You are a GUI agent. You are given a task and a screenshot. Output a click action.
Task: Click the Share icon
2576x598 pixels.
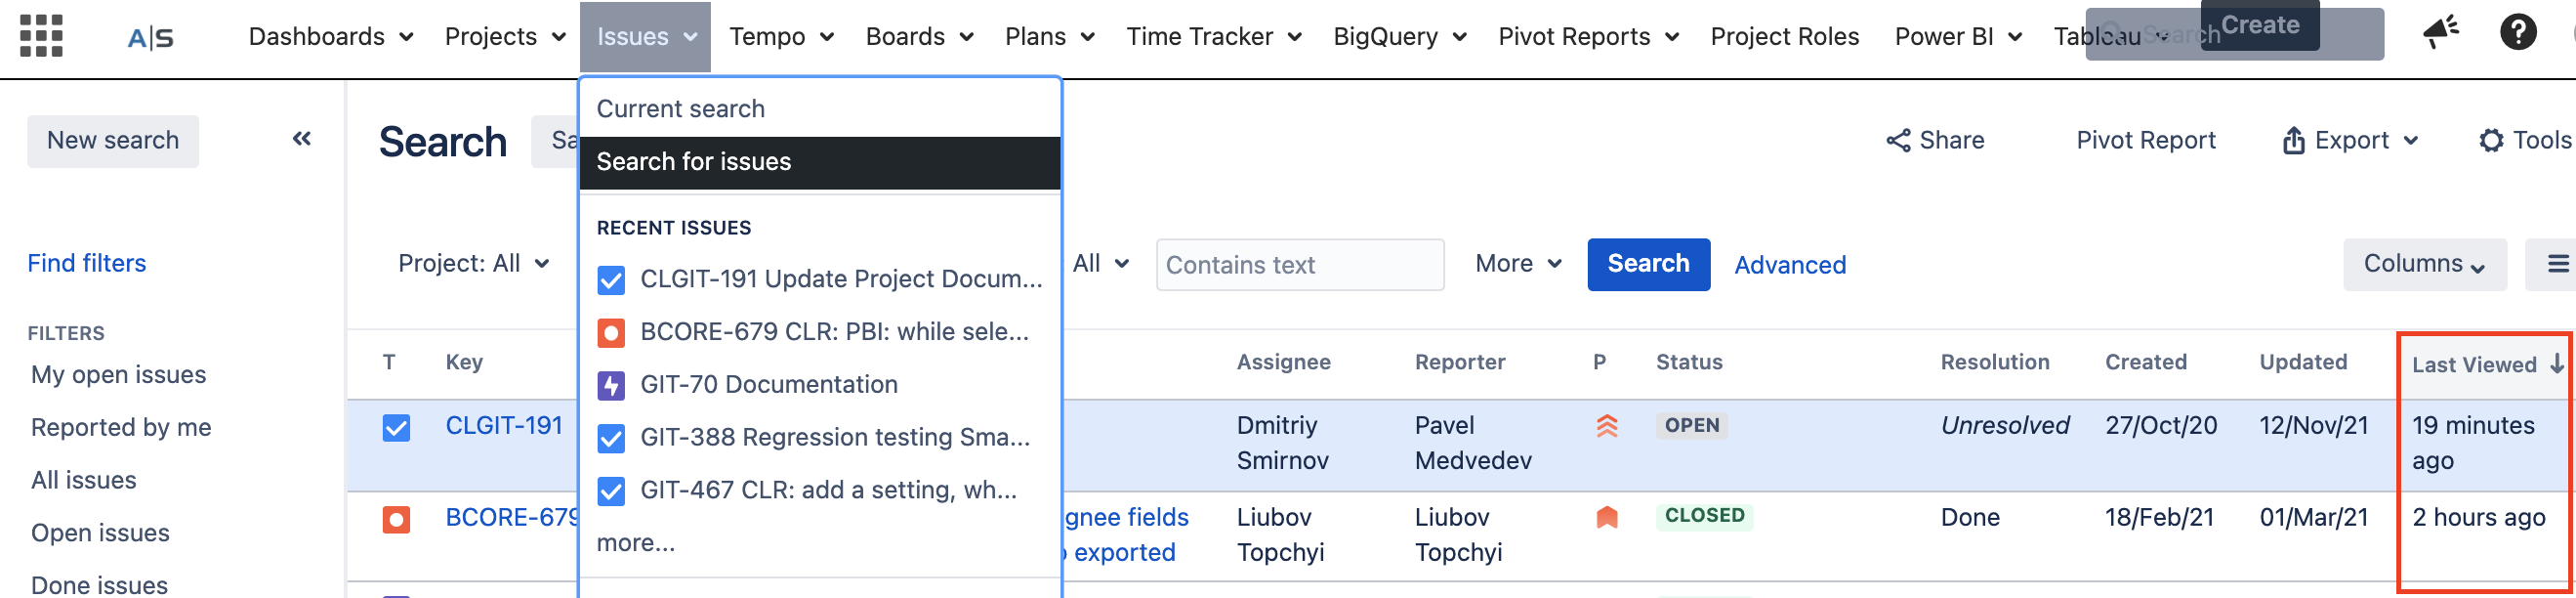pyautogui.click(x=1901, y=140)
